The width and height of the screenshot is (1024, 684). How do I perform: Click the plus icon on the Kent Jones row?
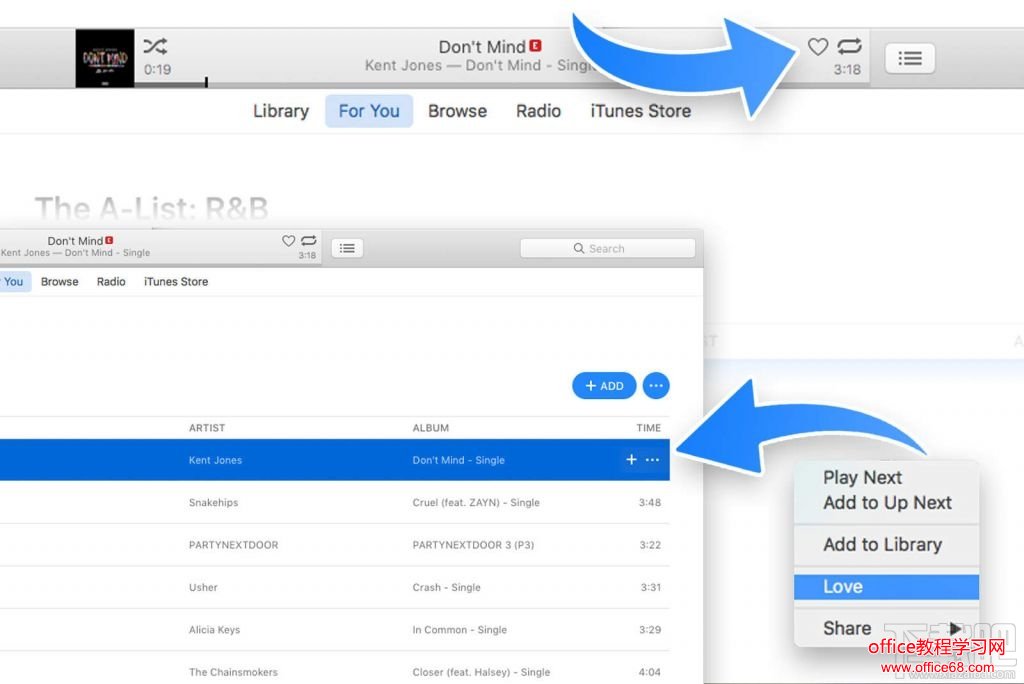click(x=631, y=460)
